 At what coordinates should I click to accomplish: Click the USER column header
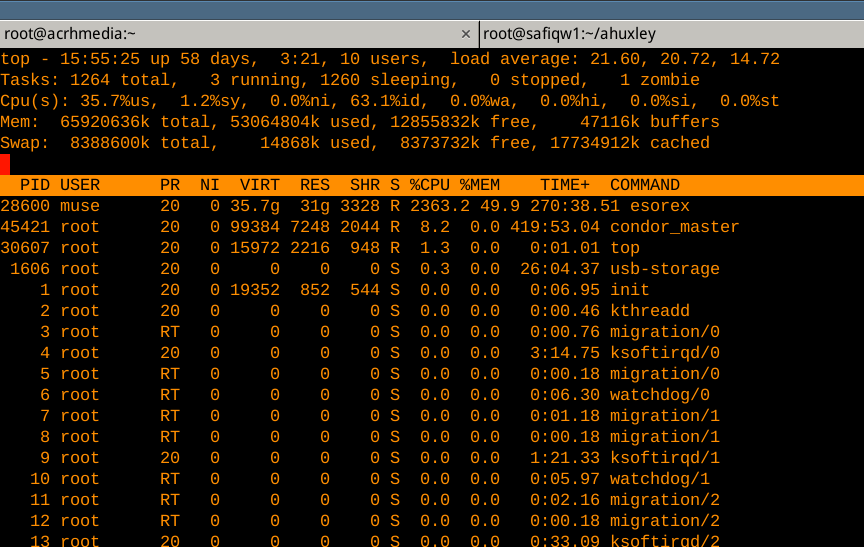80,185
